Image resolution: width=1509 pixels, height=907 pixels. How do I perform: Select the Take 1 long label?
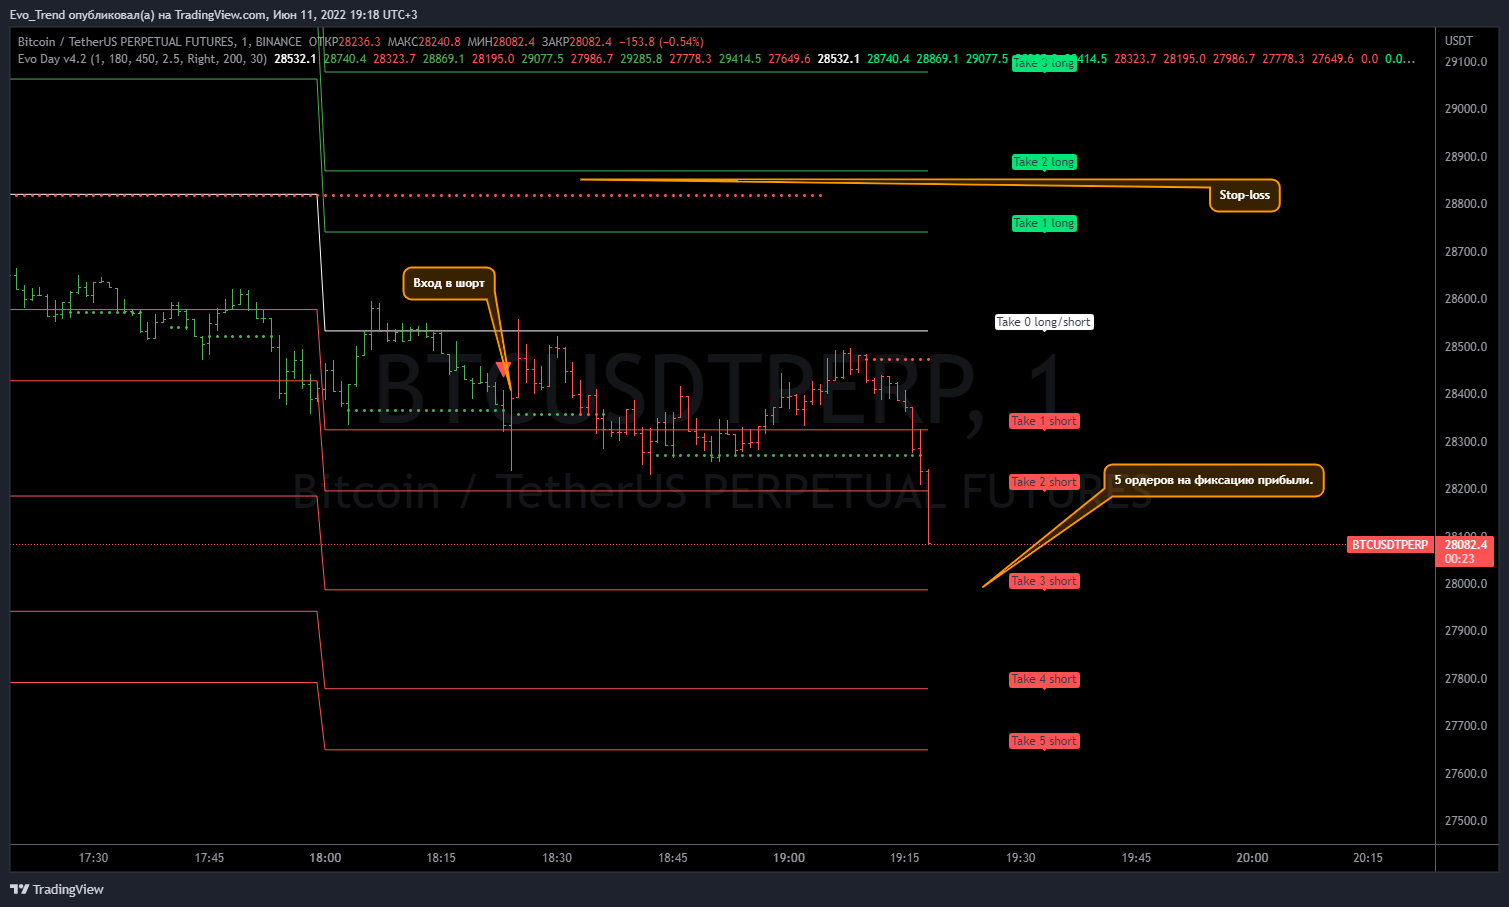(1044, 223)
